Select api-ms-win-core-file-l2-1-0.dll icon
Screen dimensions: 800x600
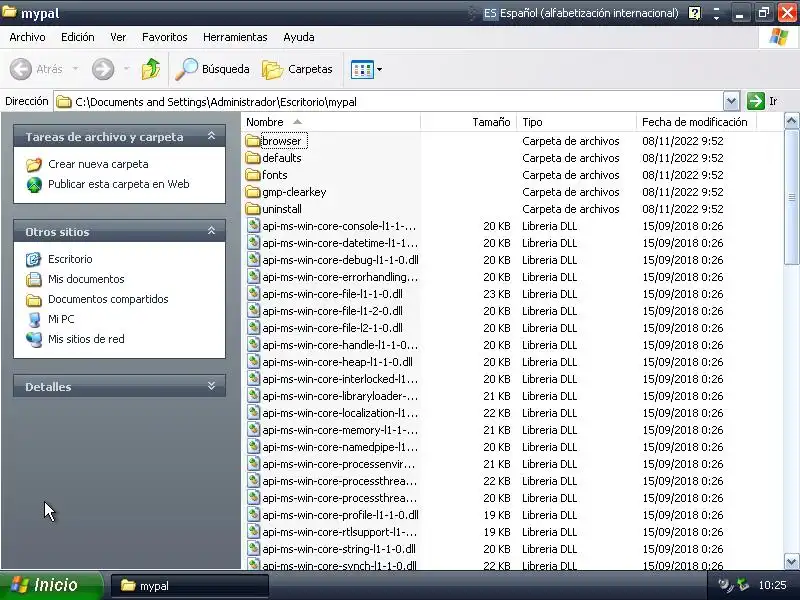coord(254,328)
